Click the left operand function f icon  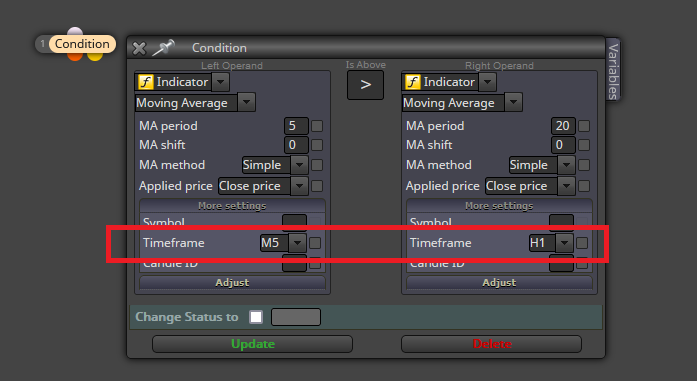pos(145,82)
